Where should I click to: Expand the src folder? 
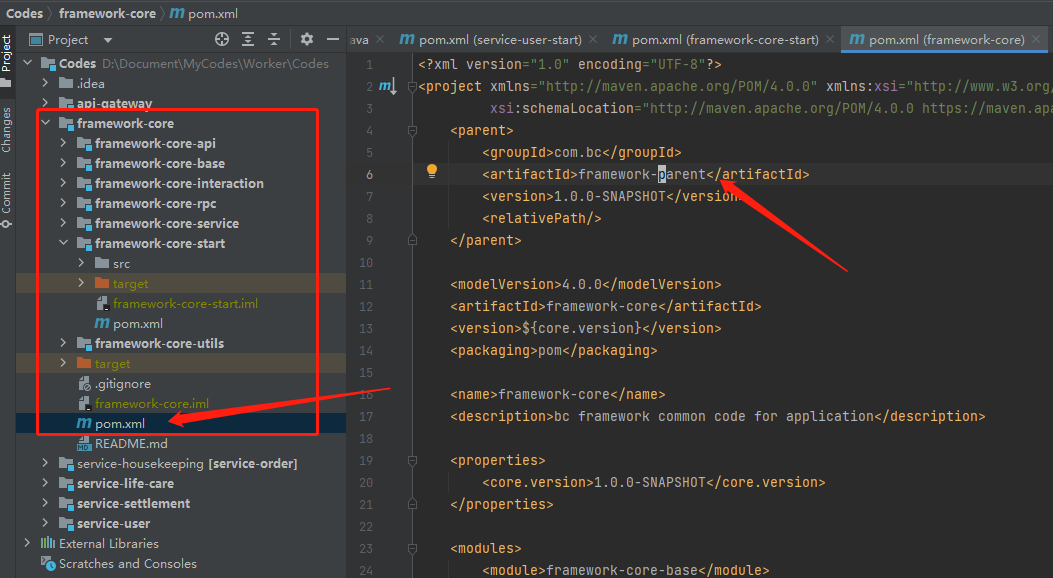81,263
